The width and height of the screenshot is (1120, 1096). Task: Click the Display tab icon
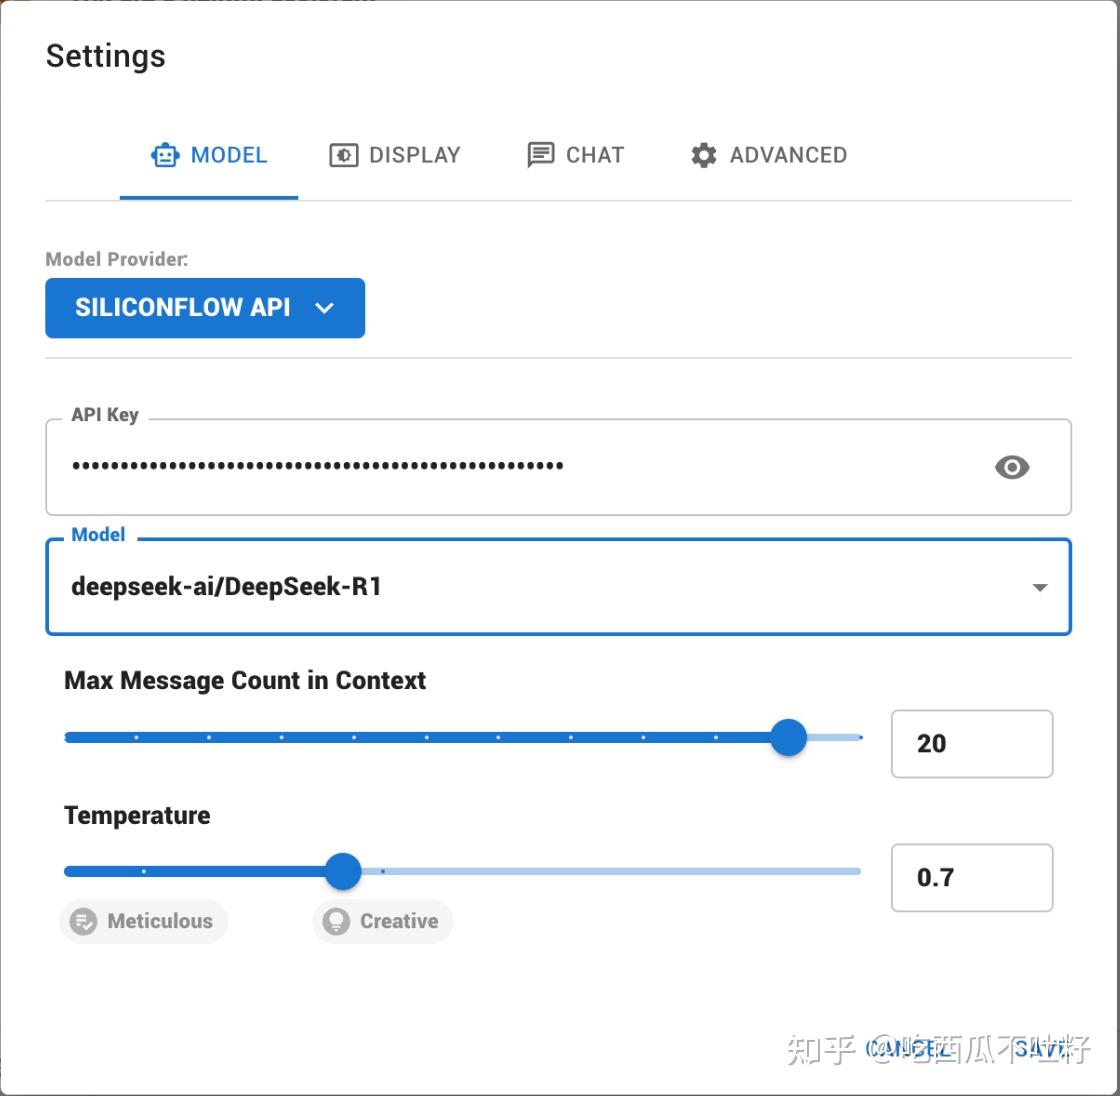[343, 155]
